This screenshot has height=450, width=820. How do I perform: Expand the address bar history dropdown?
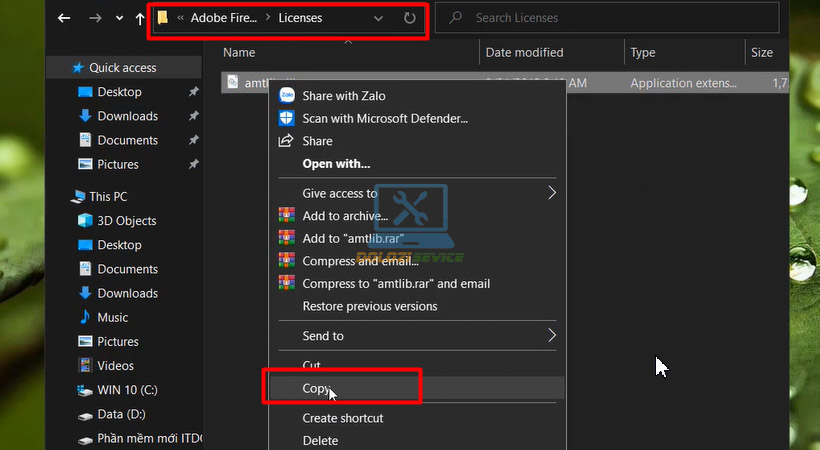pyautogui.click(x=378, y=18)
